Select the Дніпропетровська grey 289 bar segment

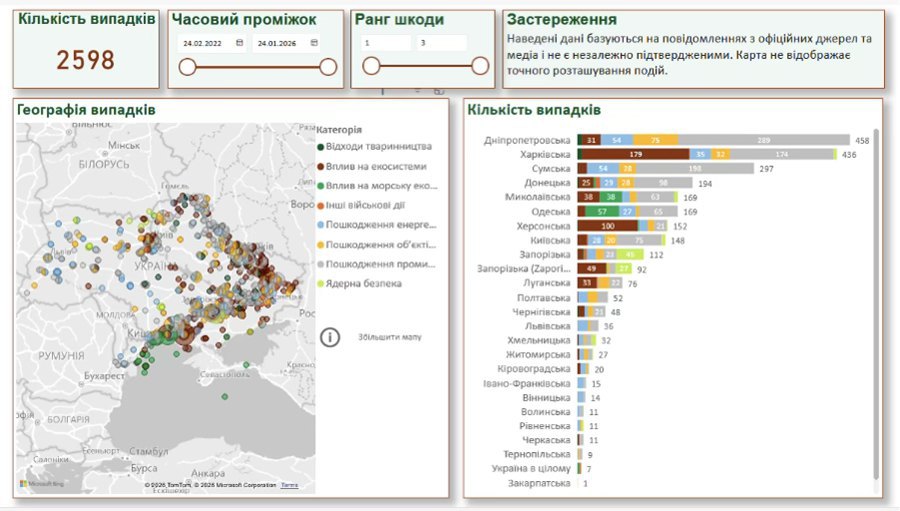(x=764, y=141)
